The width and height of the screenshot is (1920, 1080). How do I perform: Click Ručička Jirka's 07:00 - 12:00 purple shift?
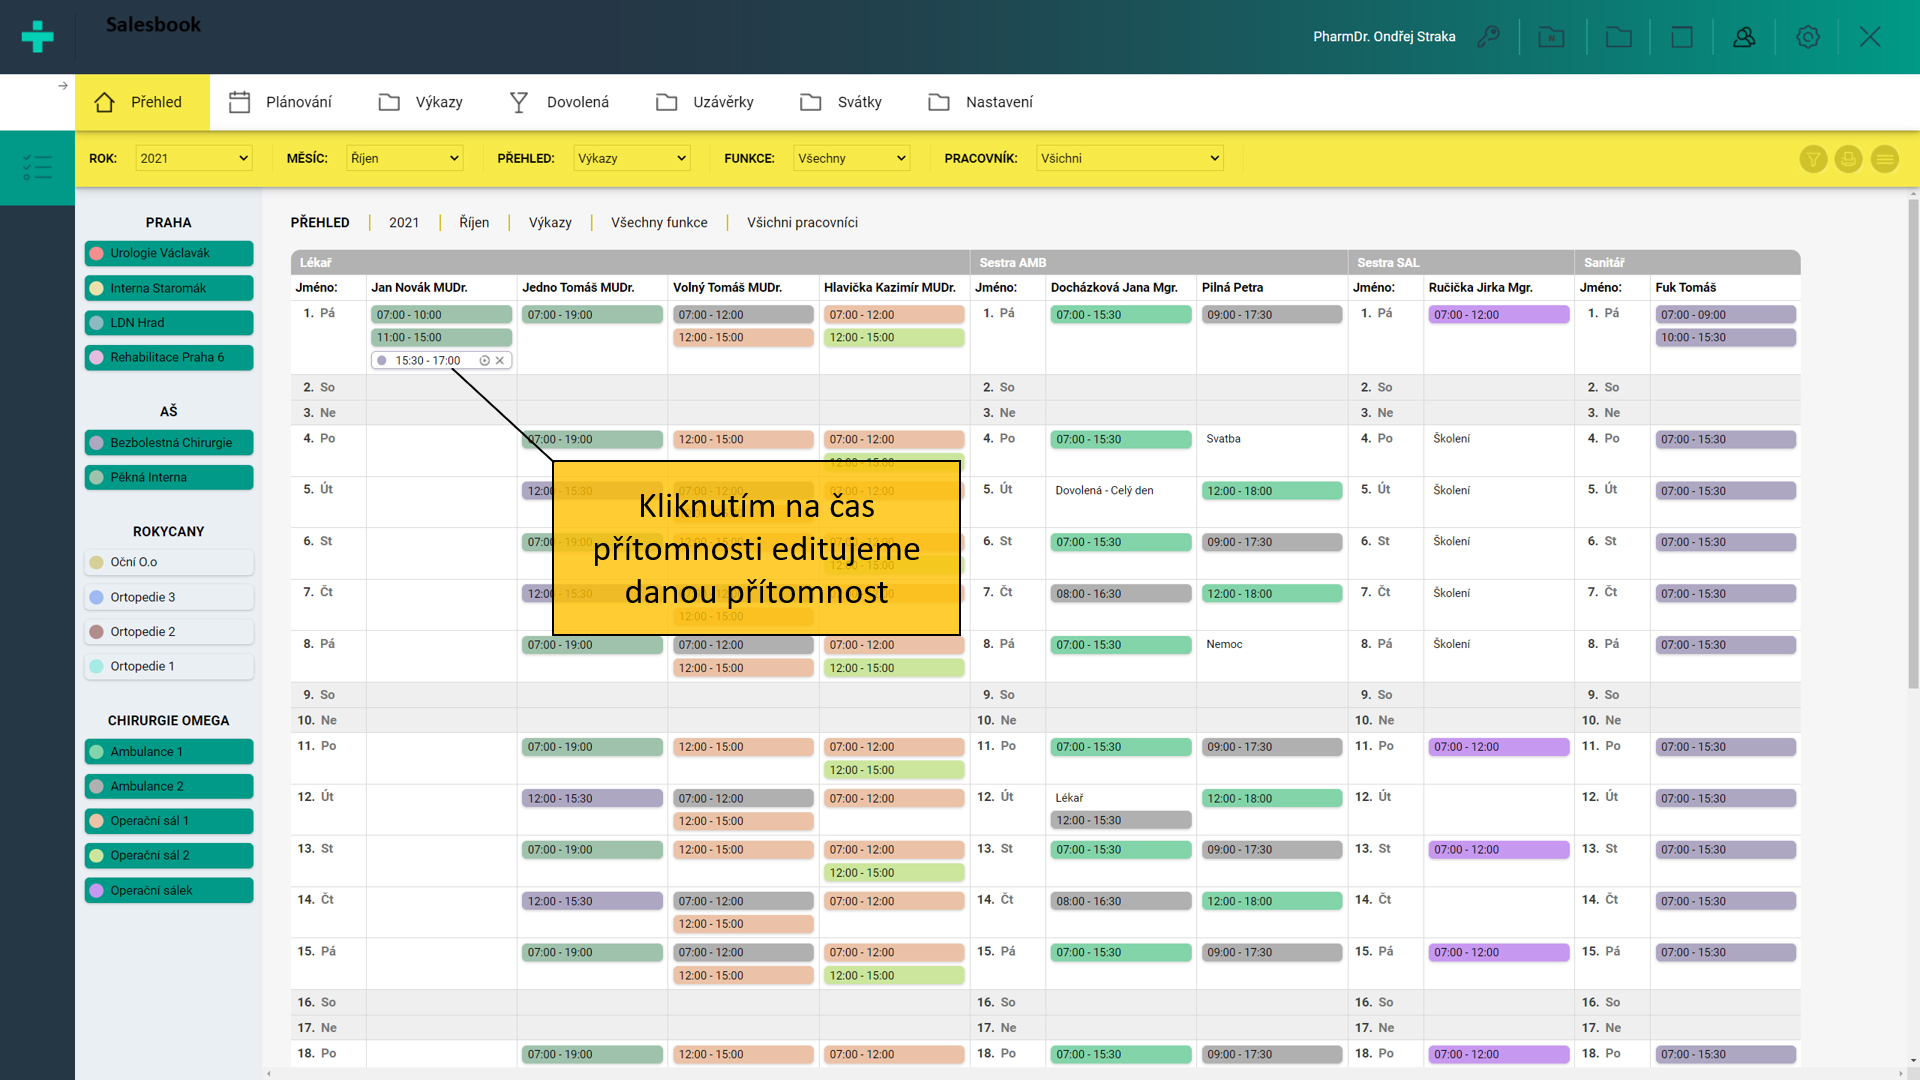pos(1498,315)
